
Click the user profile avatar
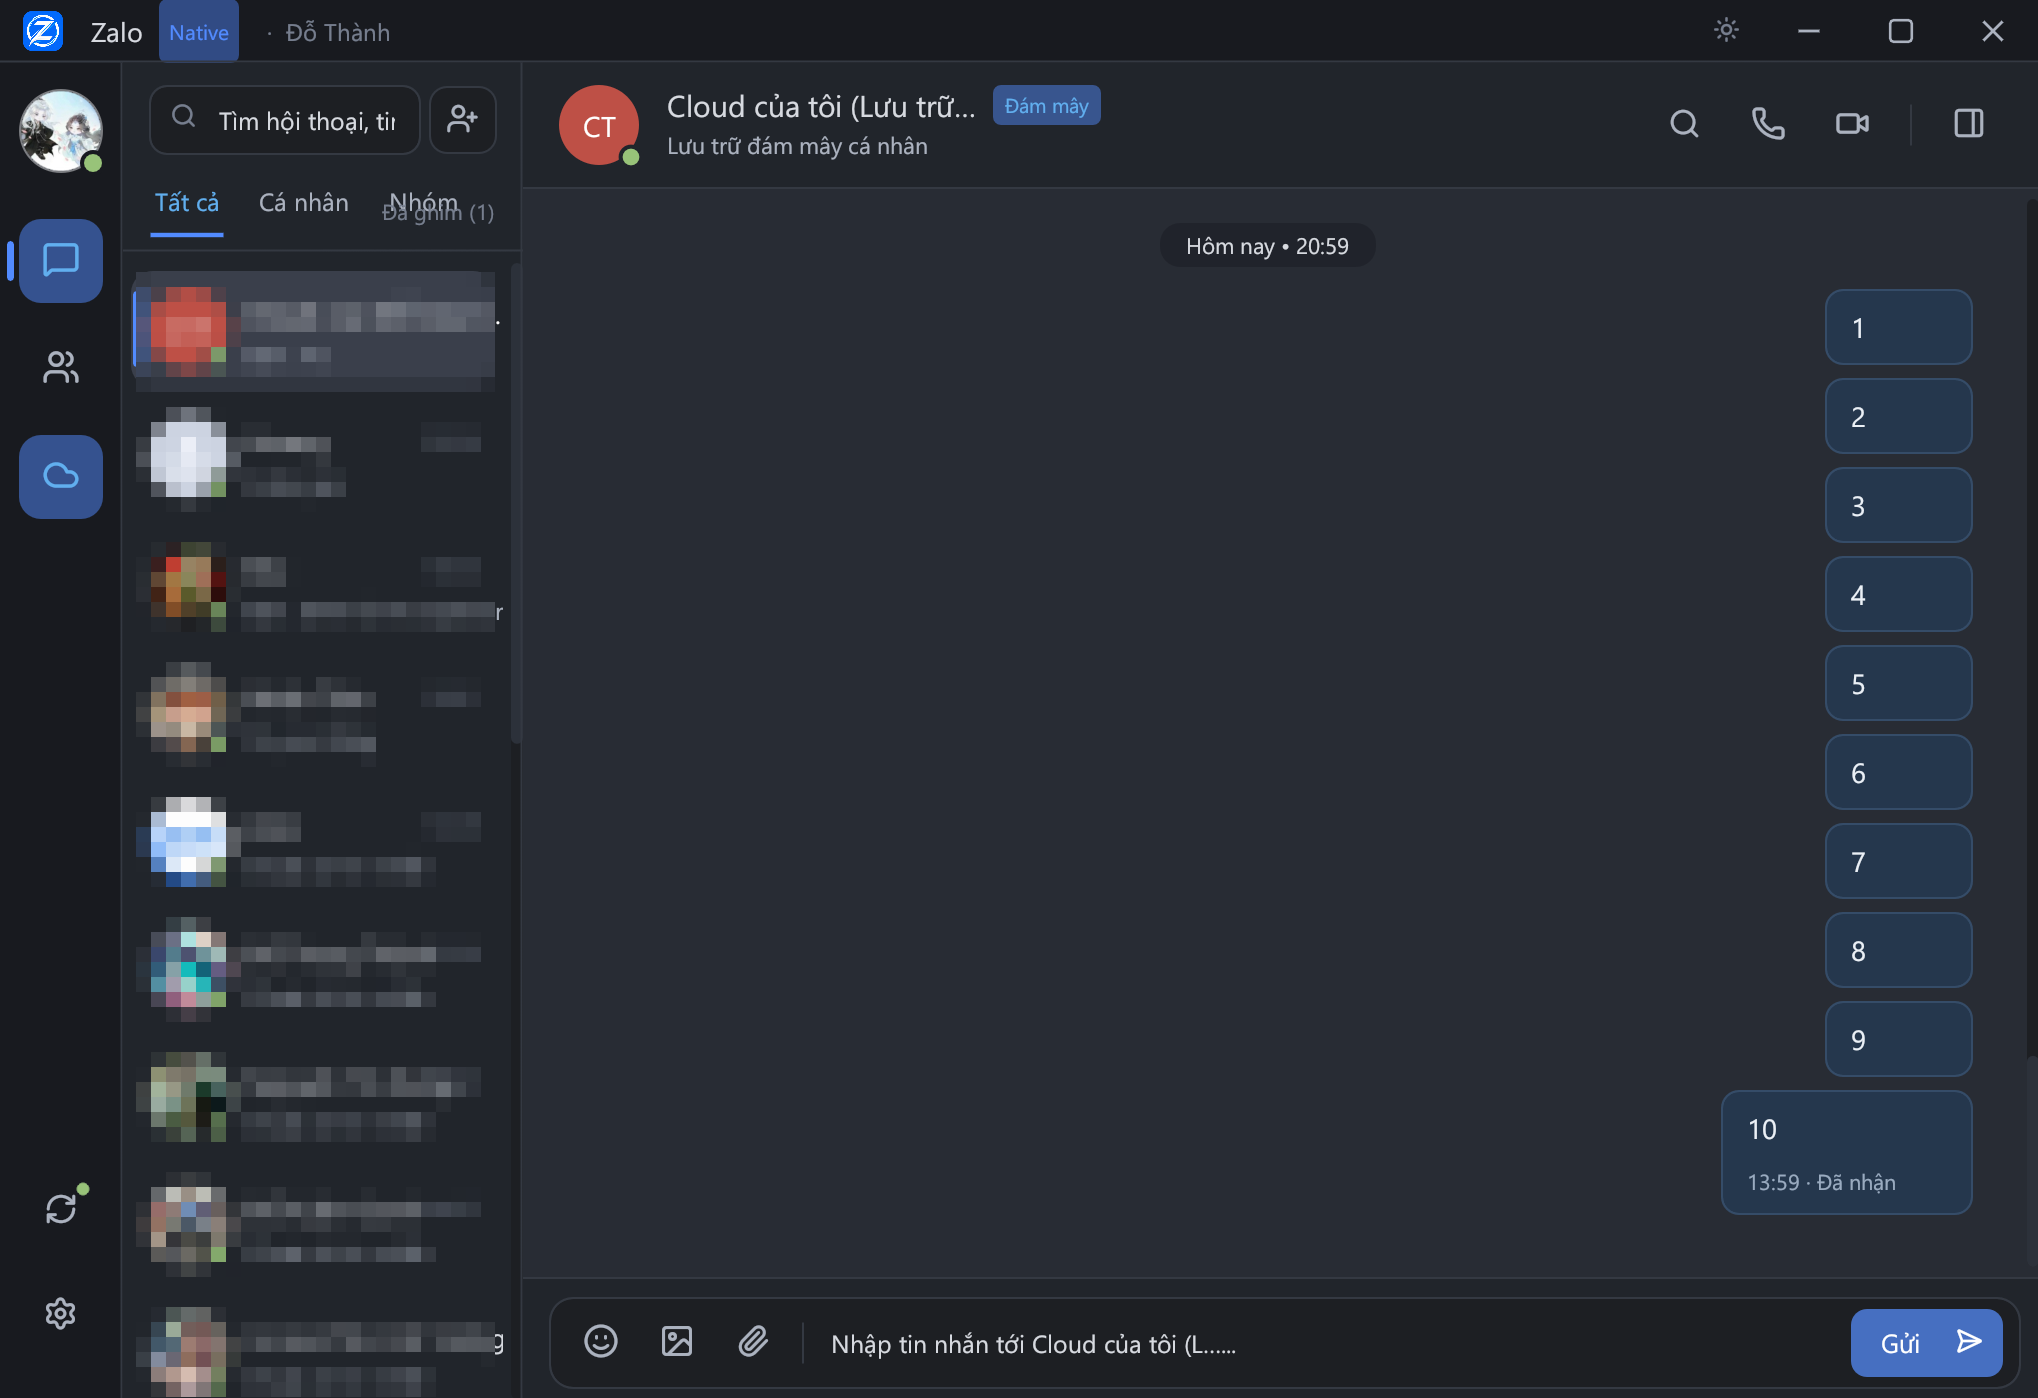pyautogui.click(x=60, y=130)
